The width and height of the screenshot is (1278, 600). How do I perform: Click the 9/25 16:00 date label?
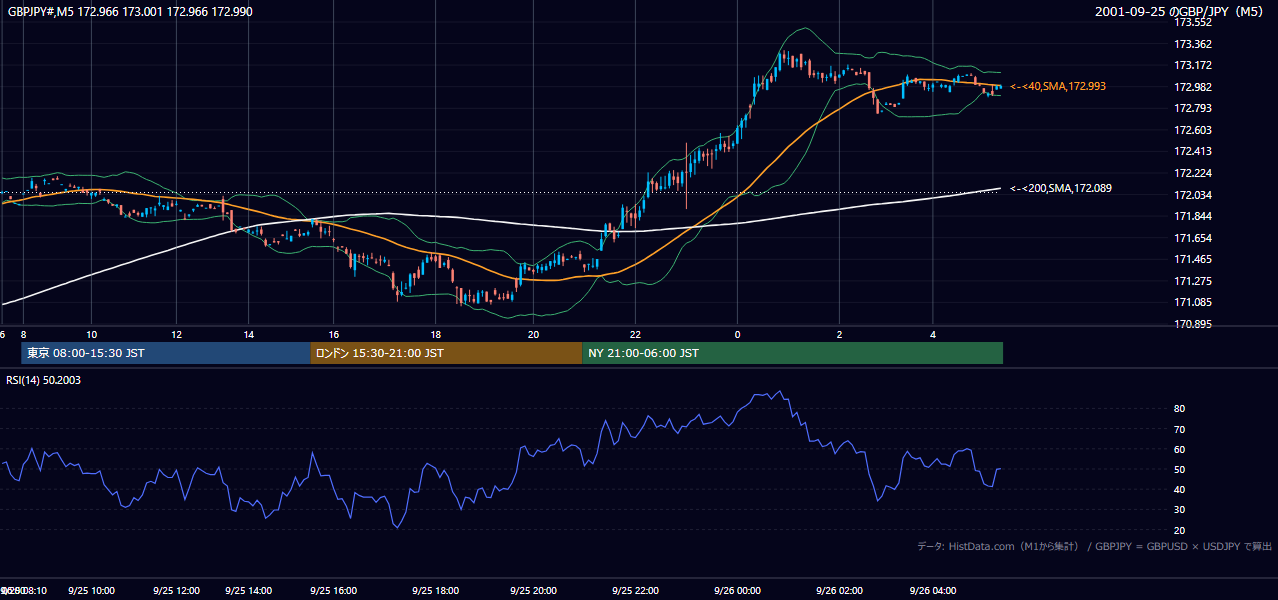point(335,591)
